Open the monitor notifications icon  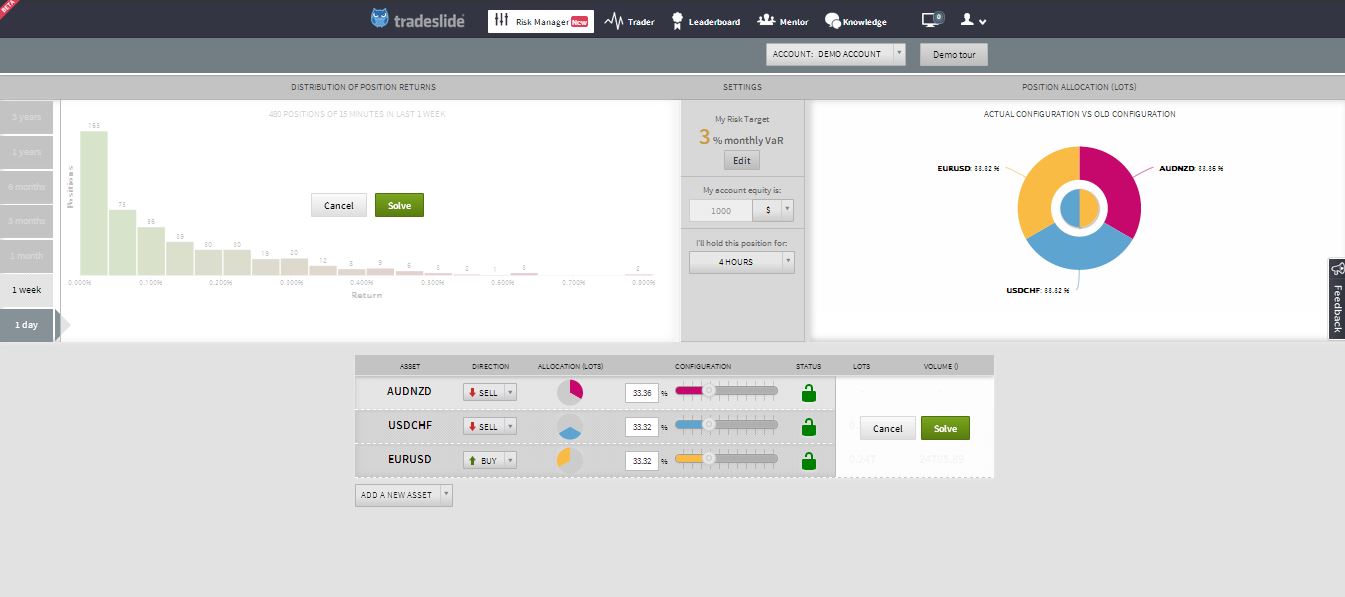(x=932, y=20)
